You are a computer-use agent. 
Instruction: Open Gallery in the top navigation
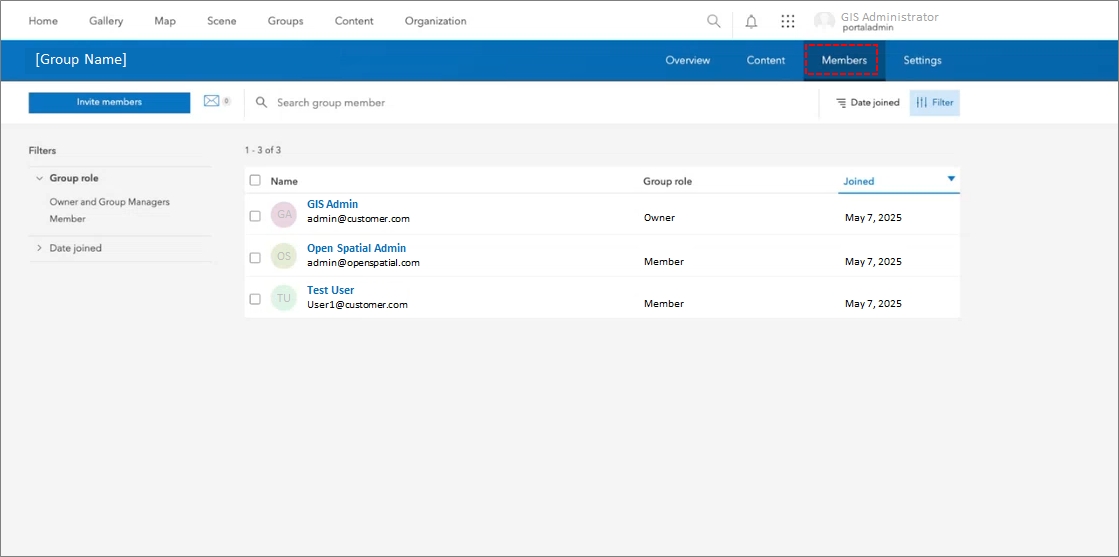[106, 21]
